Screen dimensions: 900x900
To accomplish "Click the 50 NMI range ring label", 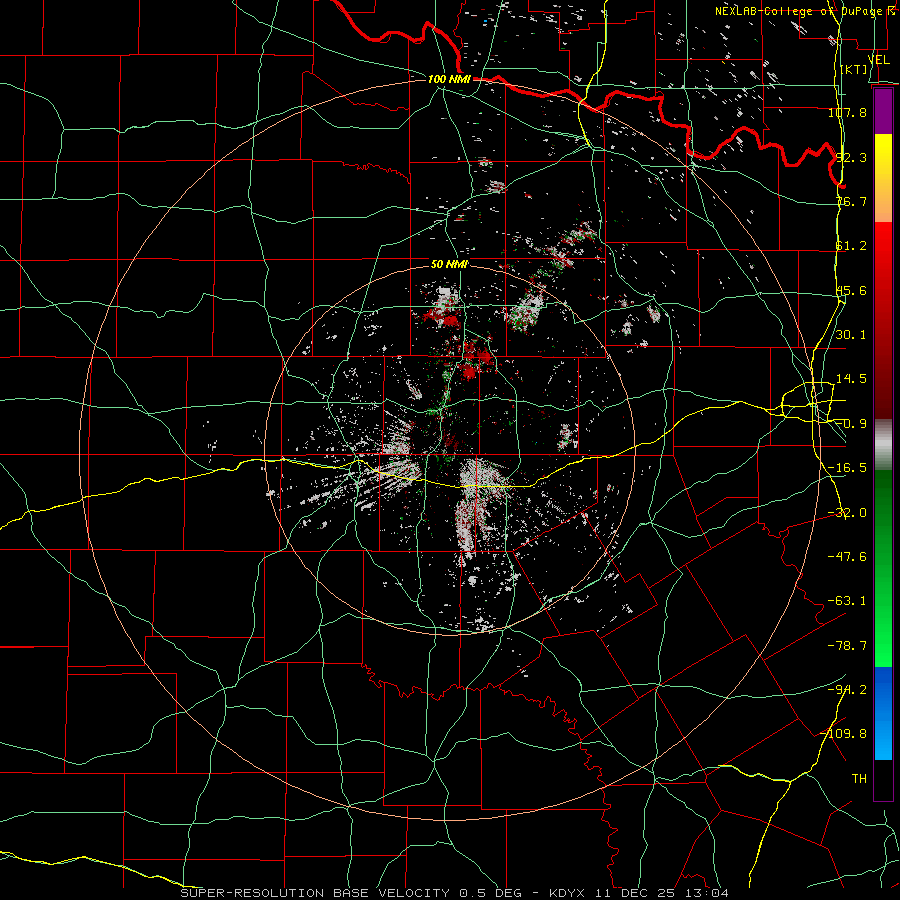I will pos(449,264).
